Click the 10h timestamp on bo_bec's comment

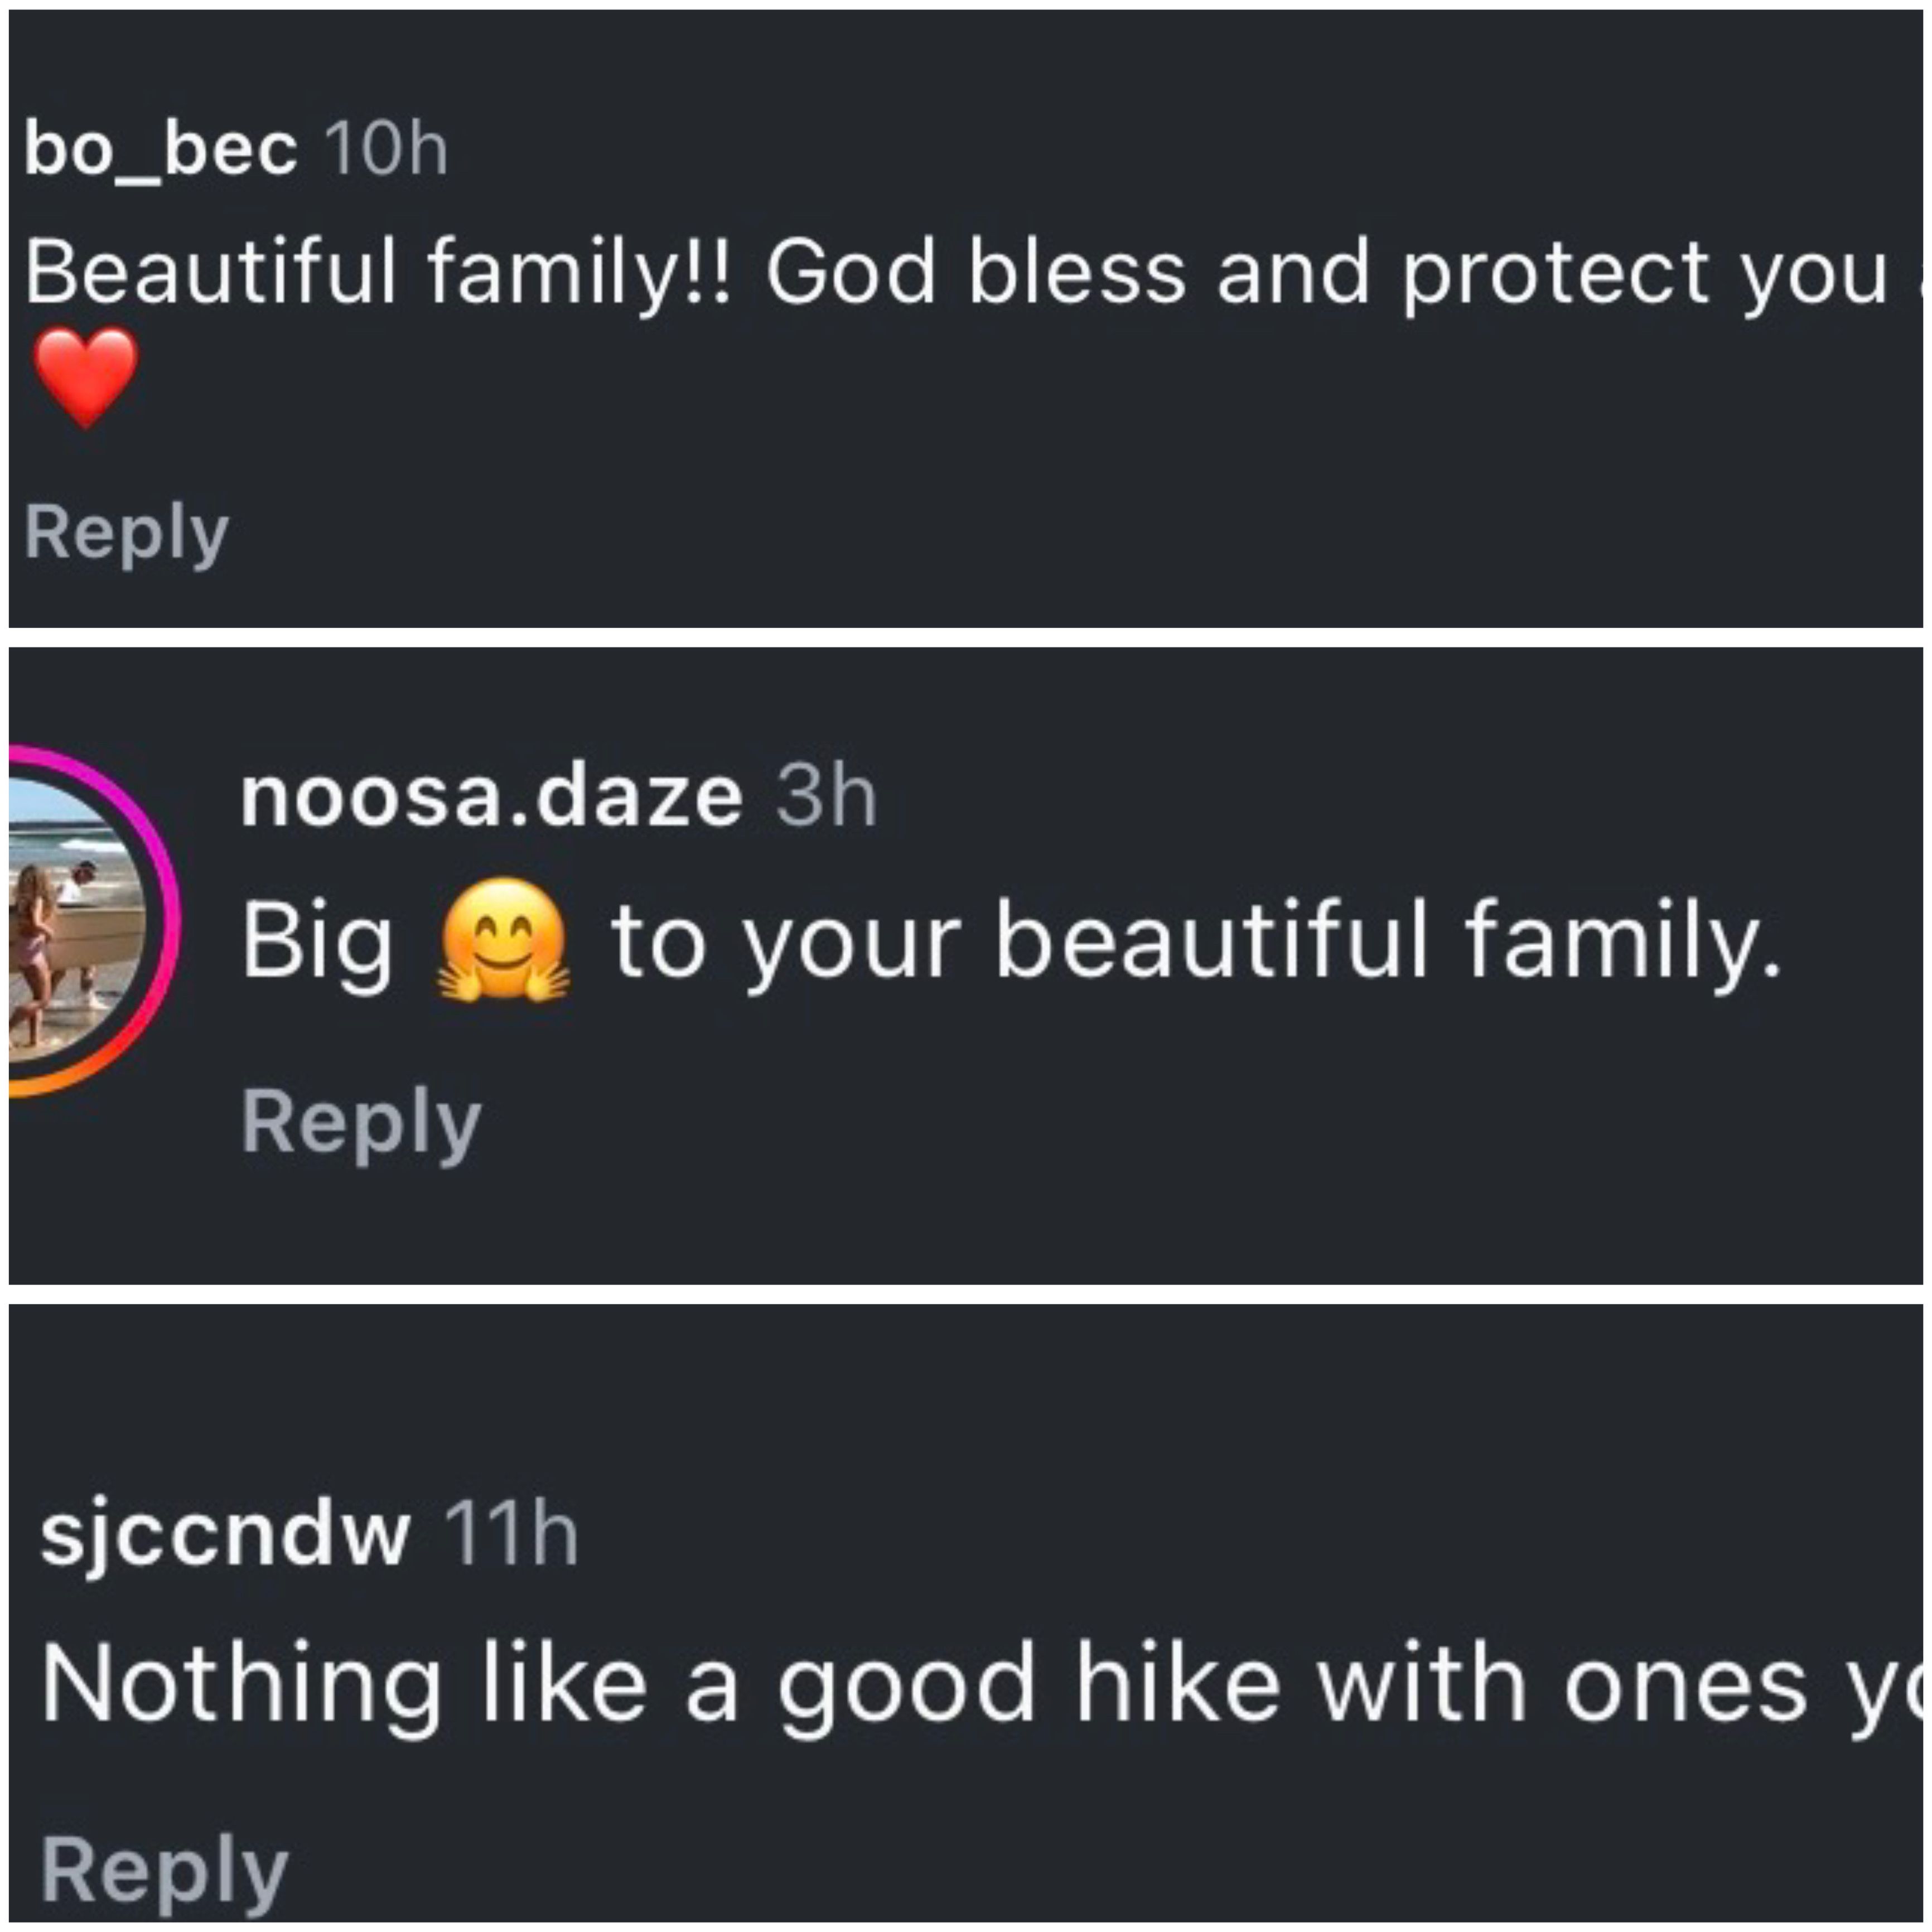pyautogui.click(x=386, y=150)
